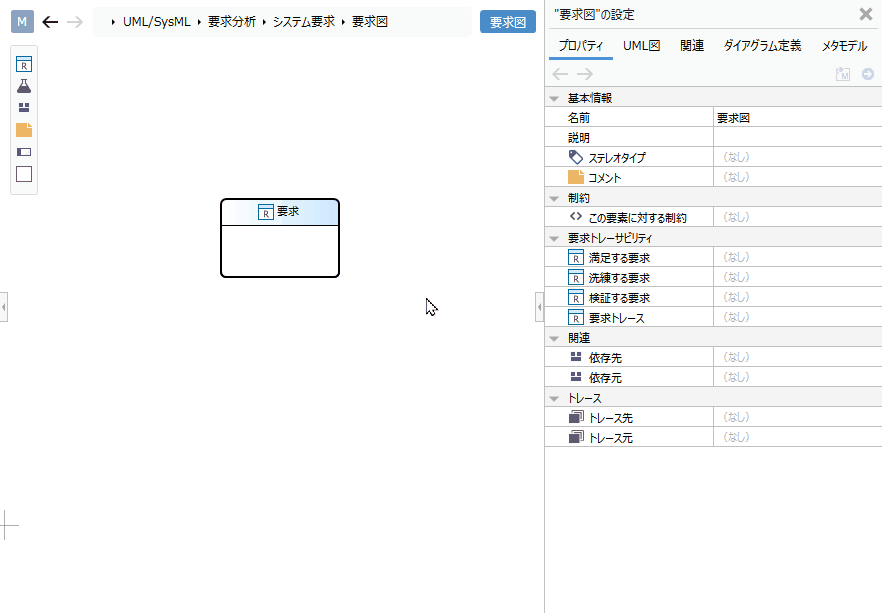The height and width of the screenshot is (613, 882).
Task: Expand the left side panel handle
Action: pyautogui.click(x=3, y=307)
